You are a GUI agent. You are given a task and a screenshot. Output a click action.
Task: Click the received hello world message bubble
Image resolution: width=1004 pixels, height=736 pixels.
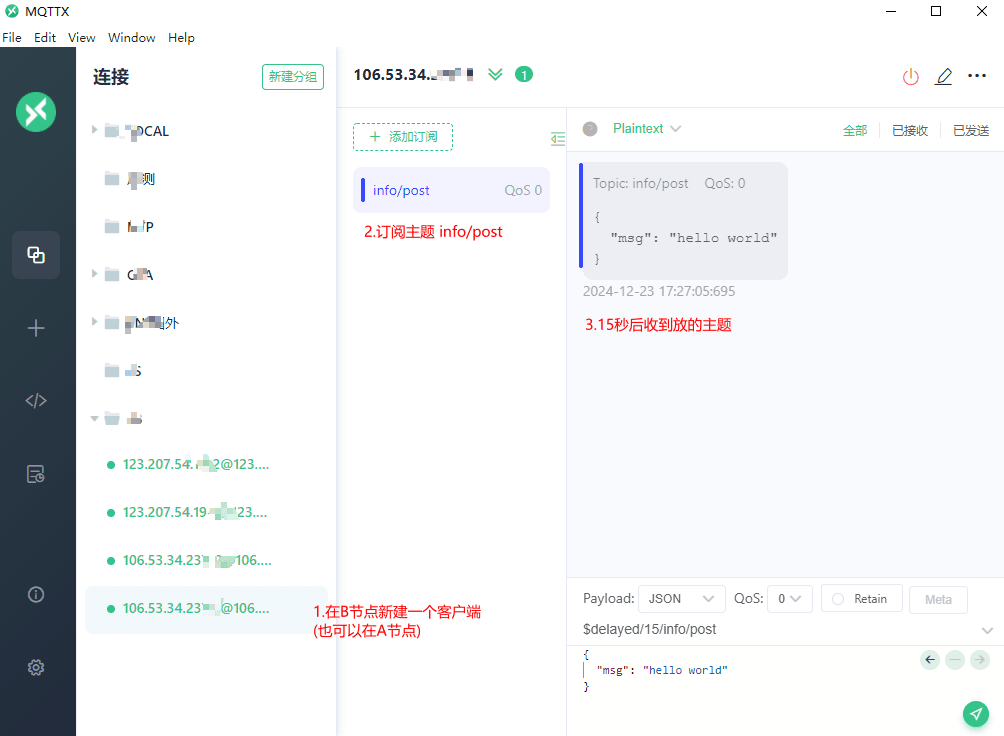pos(684,221)
